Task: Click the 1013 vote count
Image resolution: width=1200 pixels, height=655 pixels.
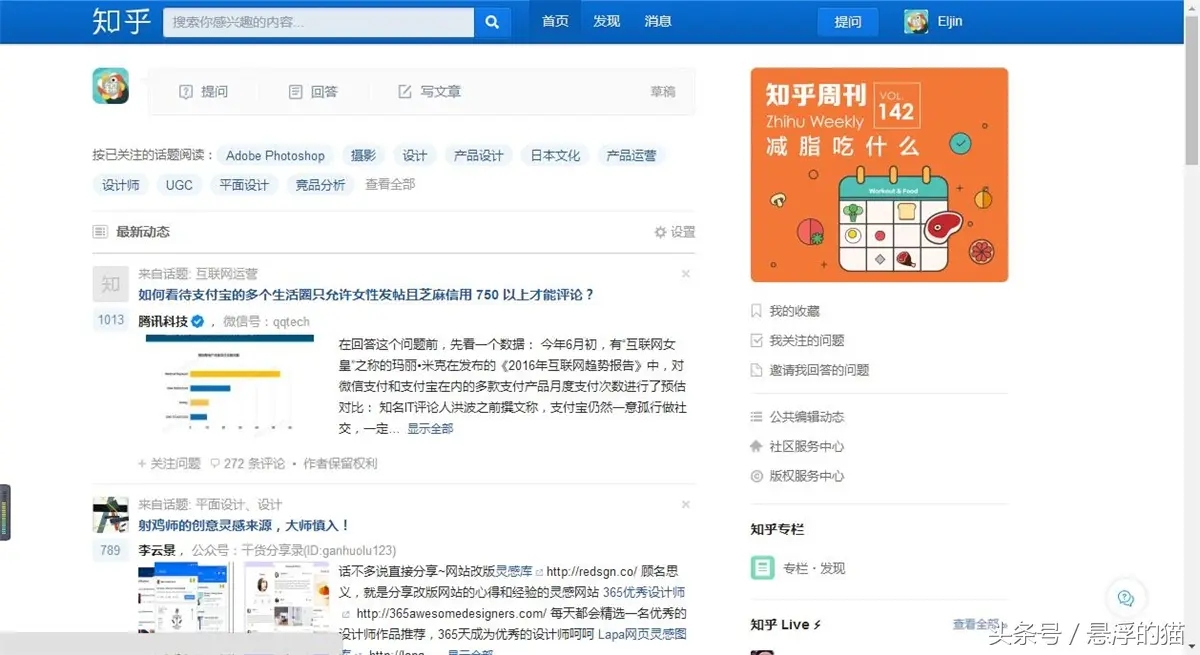Action: tap(111, 320)
